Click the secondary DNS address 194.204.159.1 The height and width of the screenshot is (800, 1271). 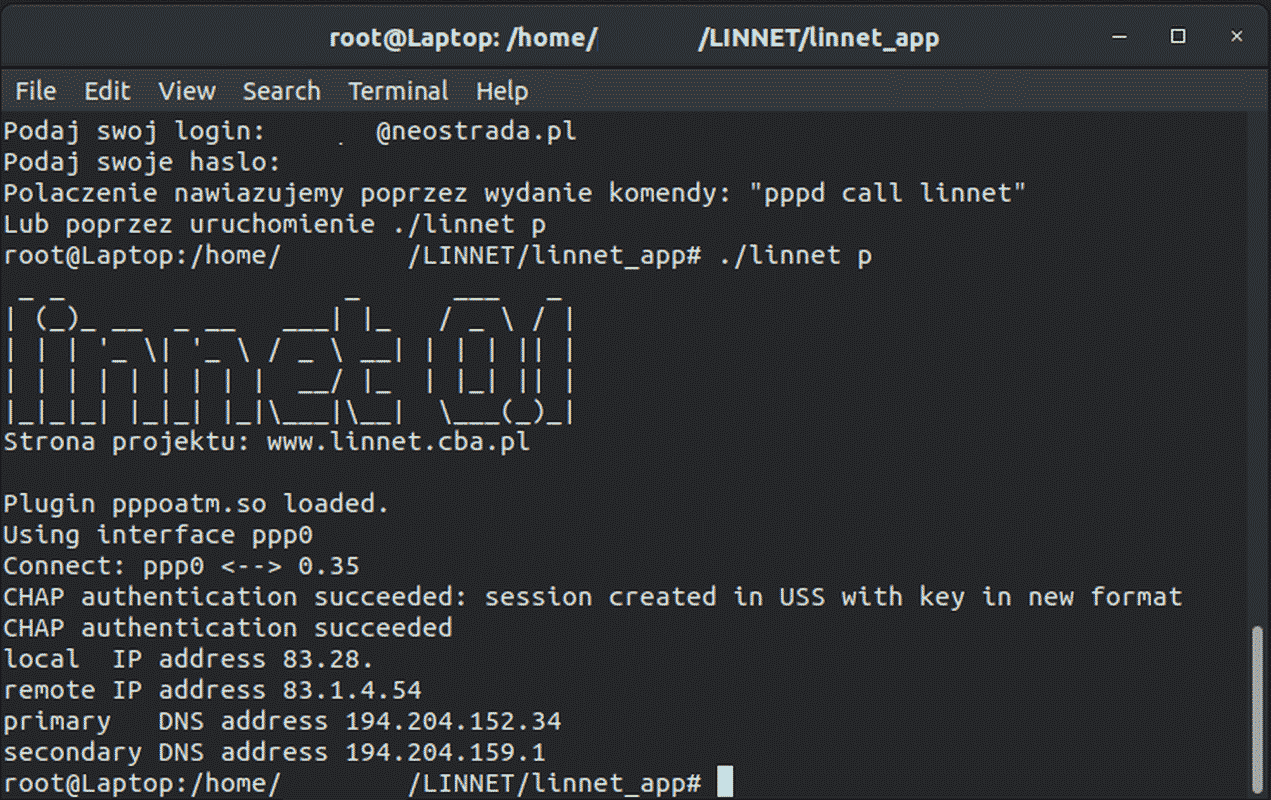445,752
